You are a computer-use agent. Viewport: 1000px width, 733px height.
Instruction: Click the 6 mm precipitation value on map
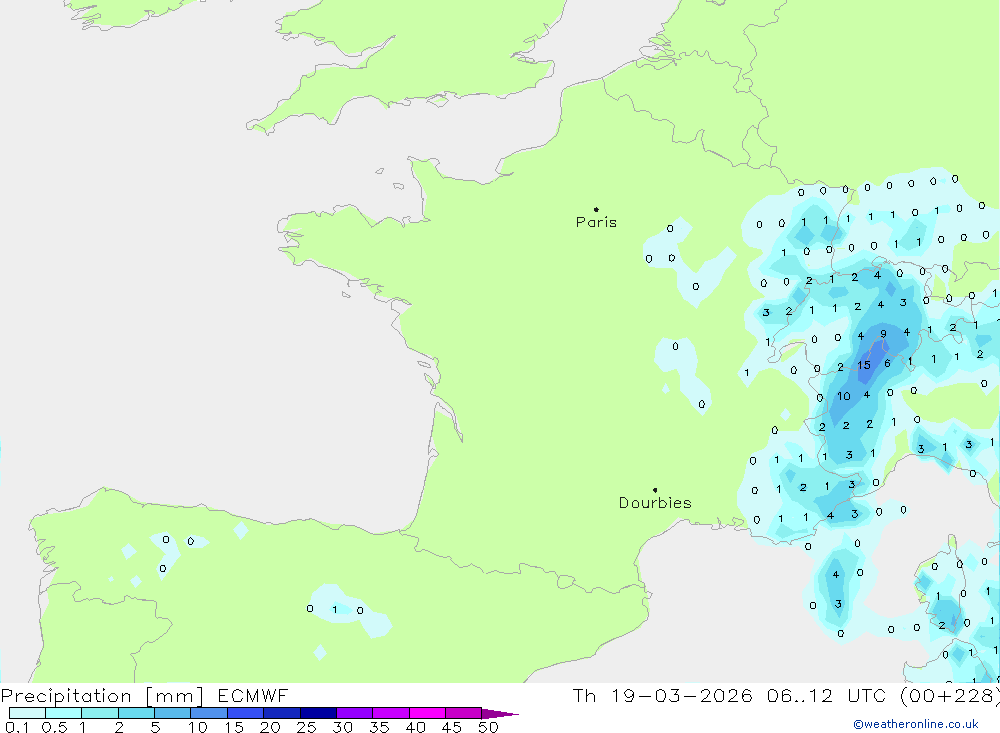pos(887,363)
